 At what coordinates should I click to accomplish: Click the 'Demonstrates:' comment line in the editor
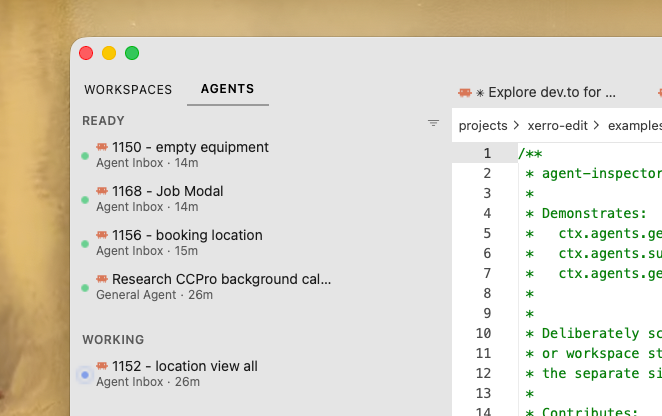pyautogui.click(x=594, y=213)
